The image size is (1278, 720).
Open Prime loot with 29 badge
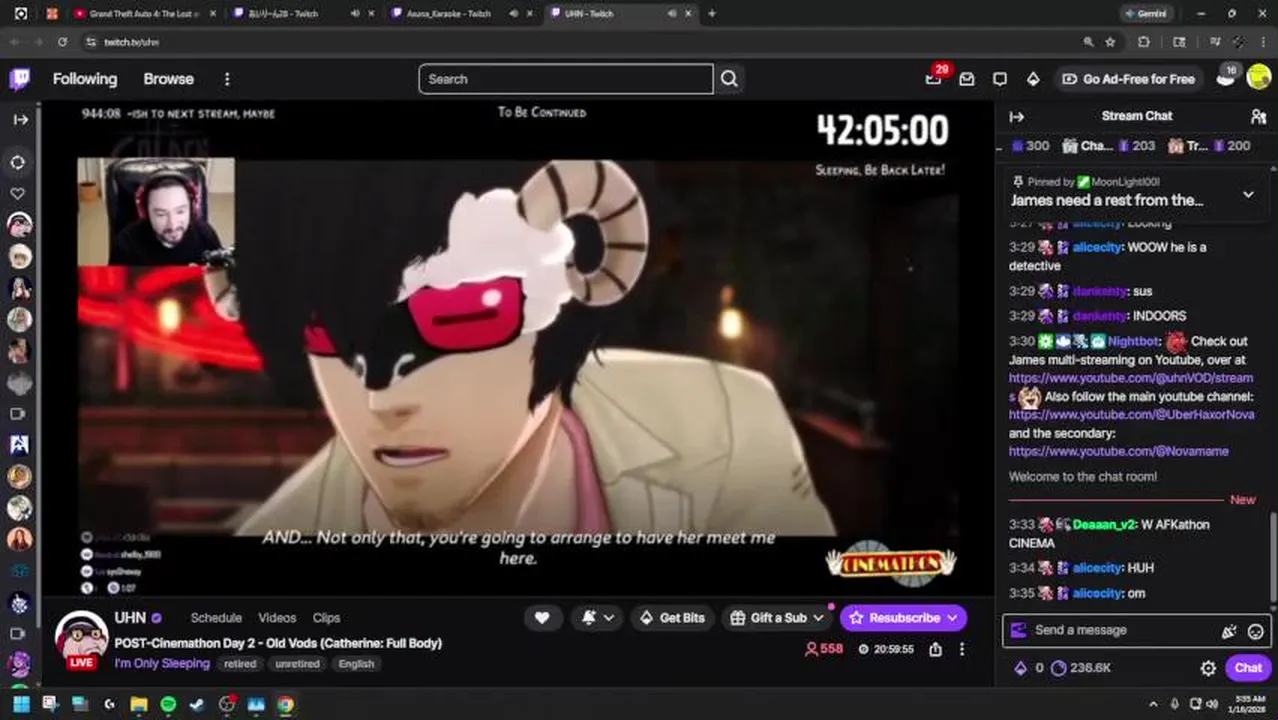click(934, 78)
